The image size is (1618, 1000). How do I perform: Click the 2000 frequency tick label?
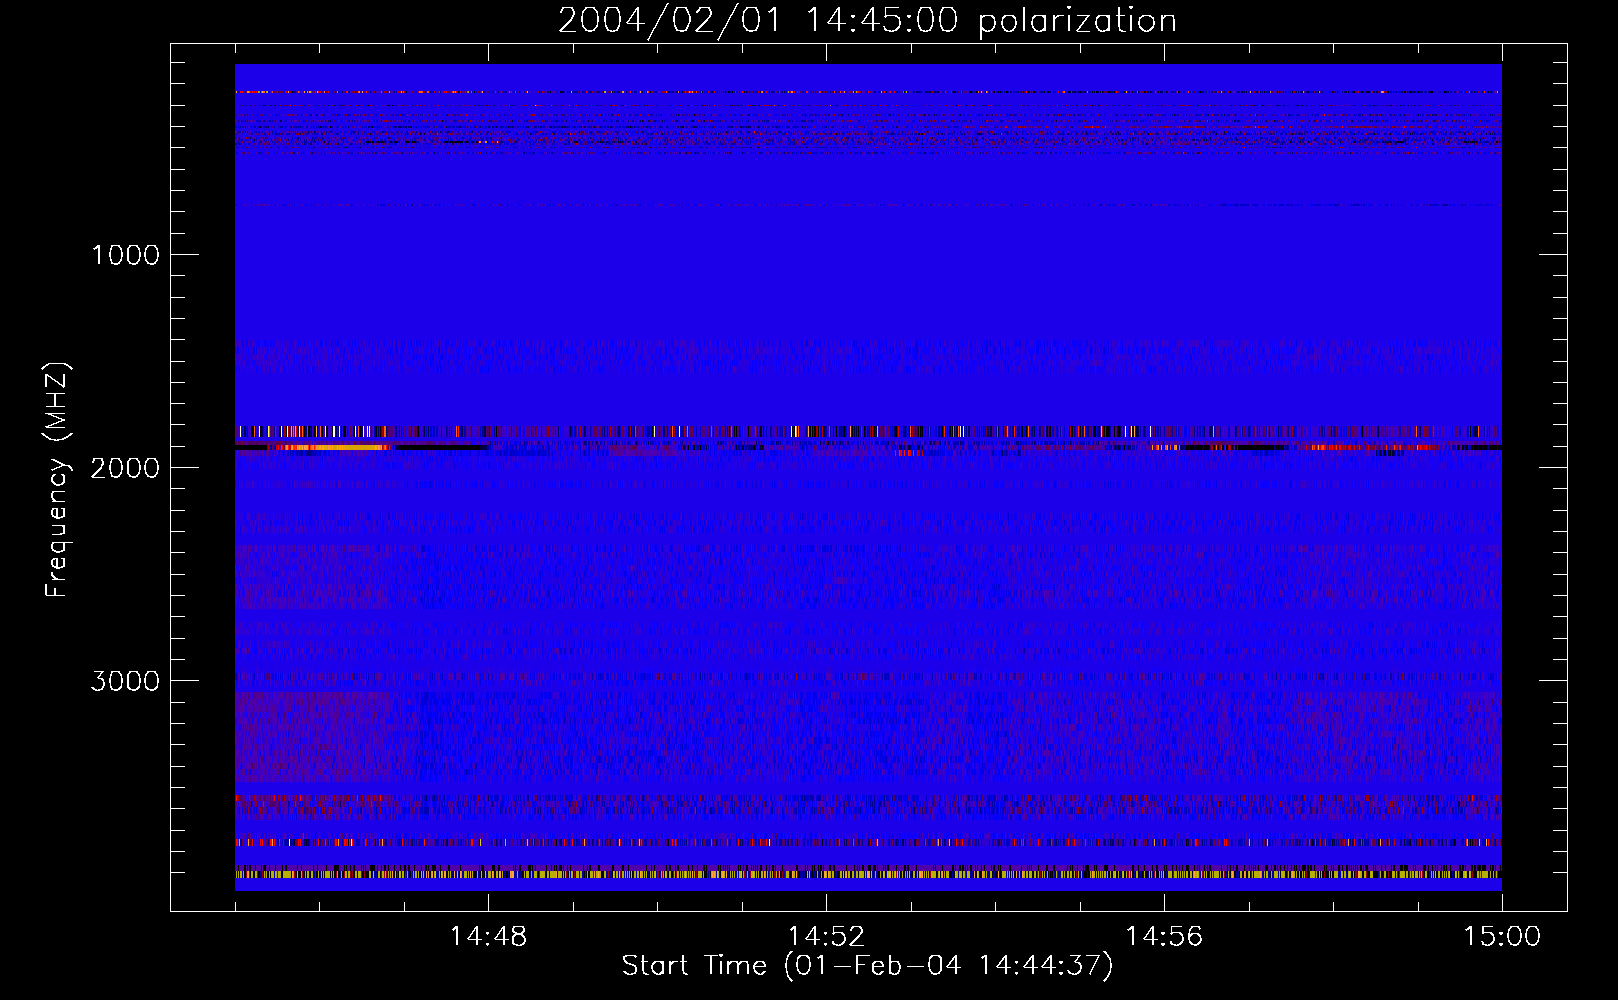click(125, 468)
